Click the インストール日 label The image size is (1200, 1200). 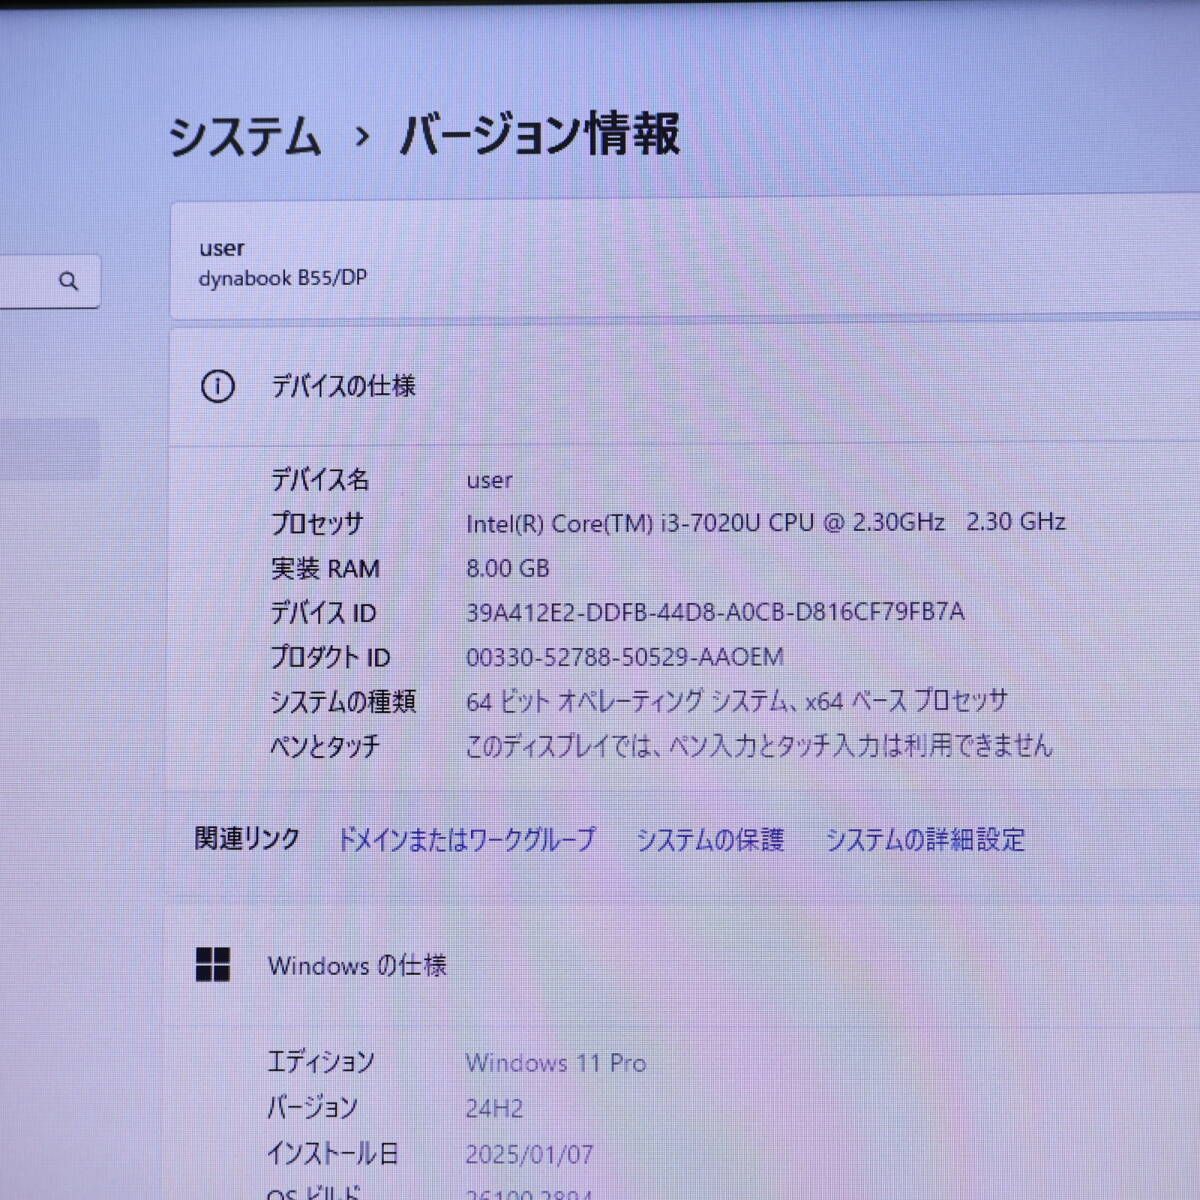(332, 1153)
